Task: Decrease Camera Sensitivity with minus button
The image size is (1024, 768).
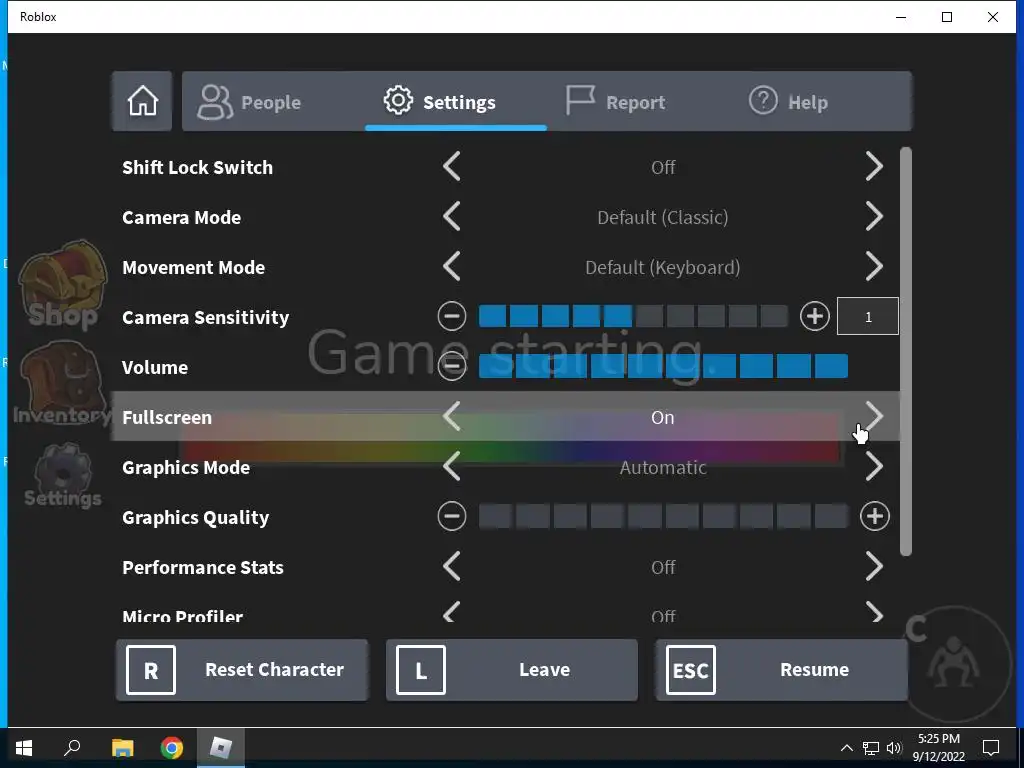Action: click(x=452, y=317)
